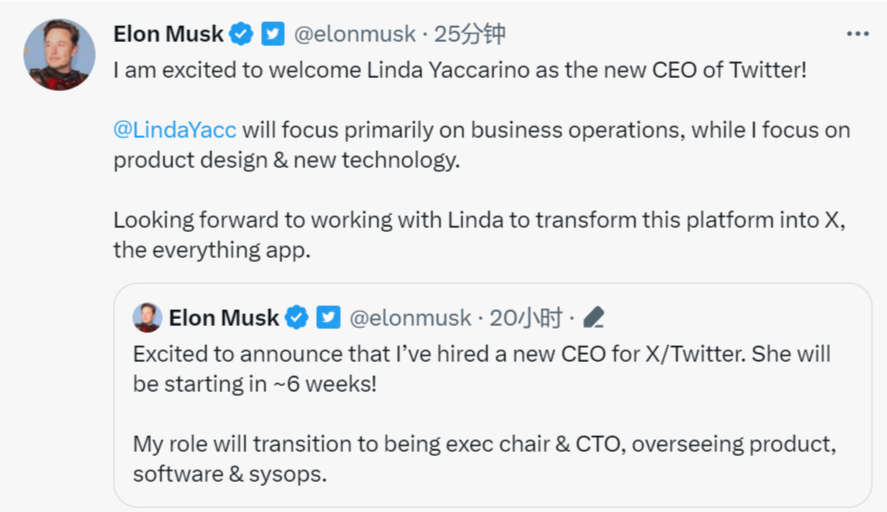Open the @LindaYacc mention link
The image size is (887, 512).
[174, 131]
